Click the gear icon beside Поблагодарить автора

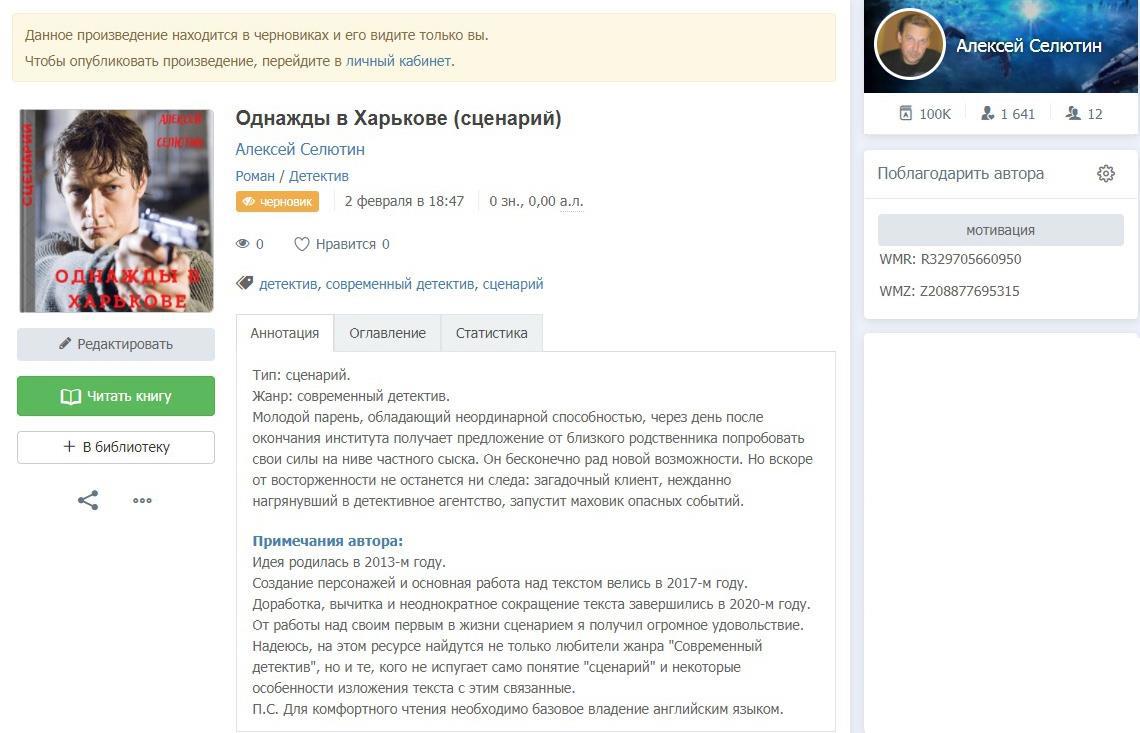pyautogui.click(x=1105, y=174)
